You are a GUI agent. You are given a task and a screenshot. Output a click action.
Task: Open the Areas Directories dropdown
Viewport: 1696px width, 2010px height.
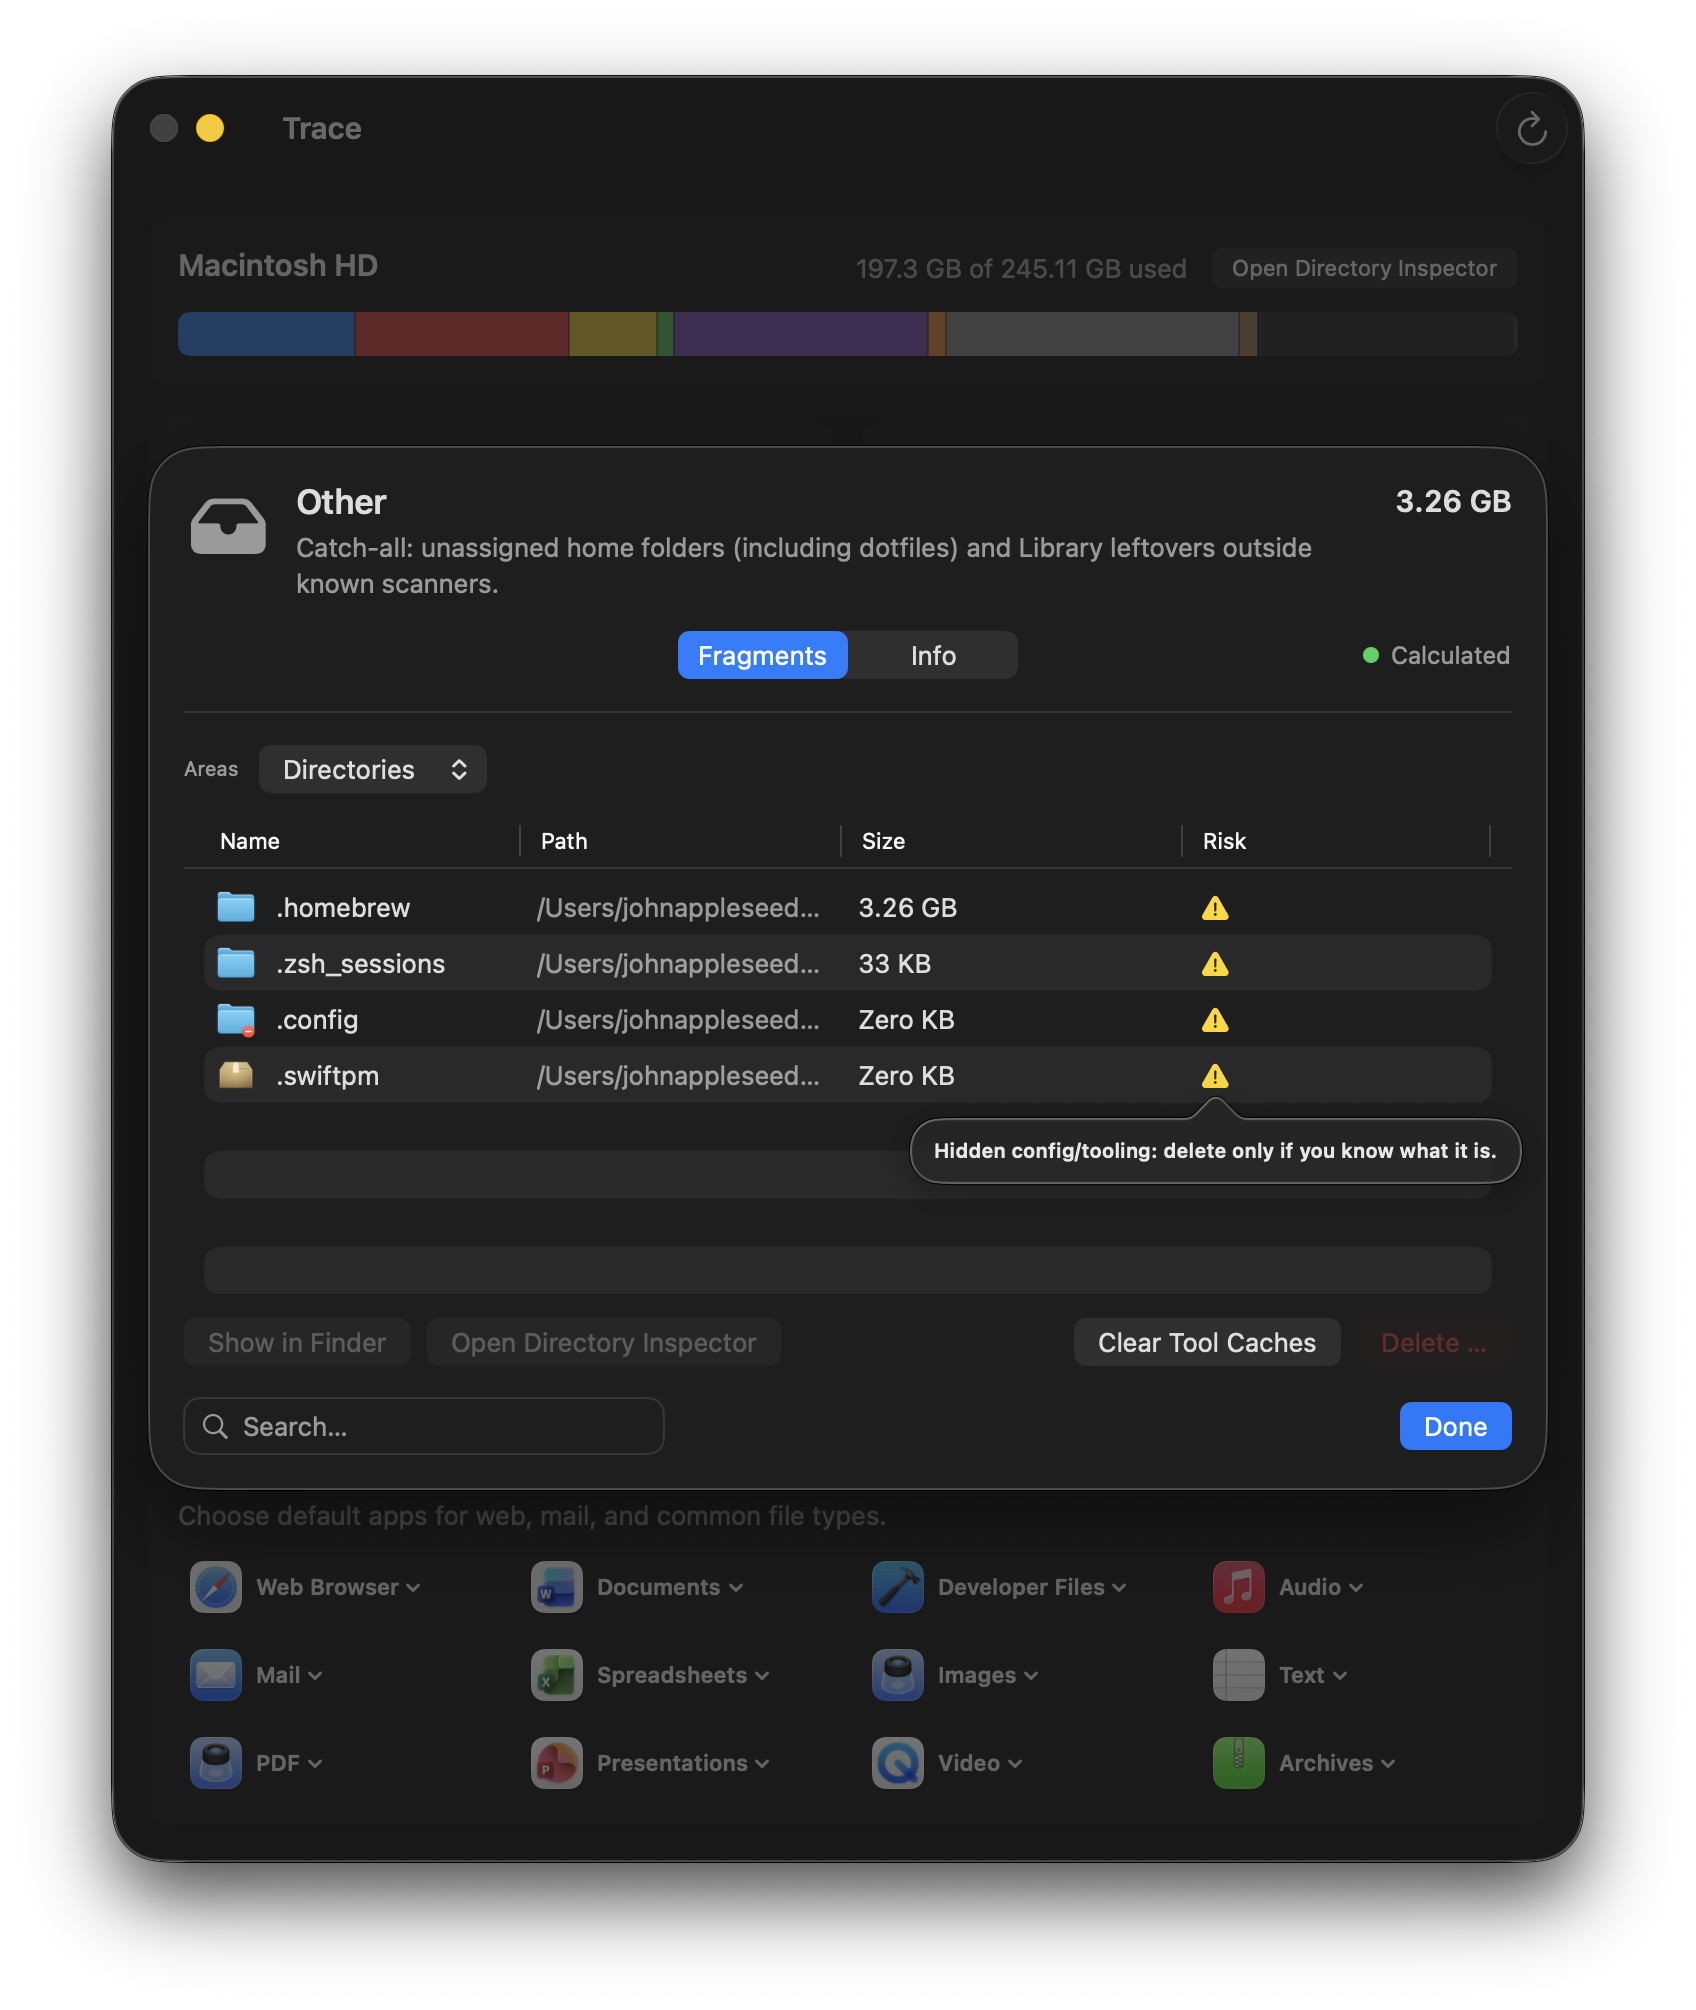click(372, 769)
